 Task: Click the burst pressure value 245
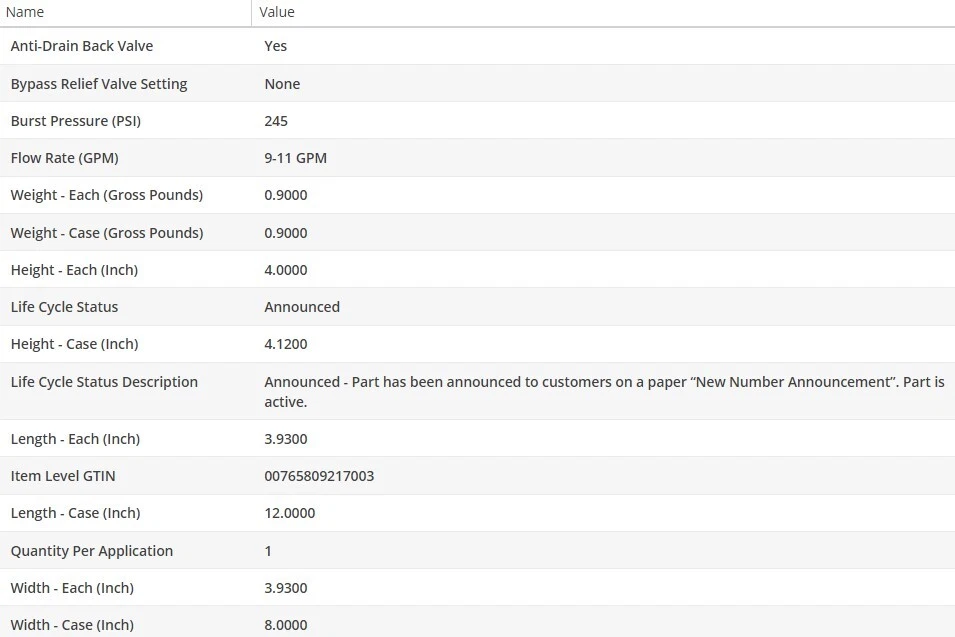tap(276, 121)
